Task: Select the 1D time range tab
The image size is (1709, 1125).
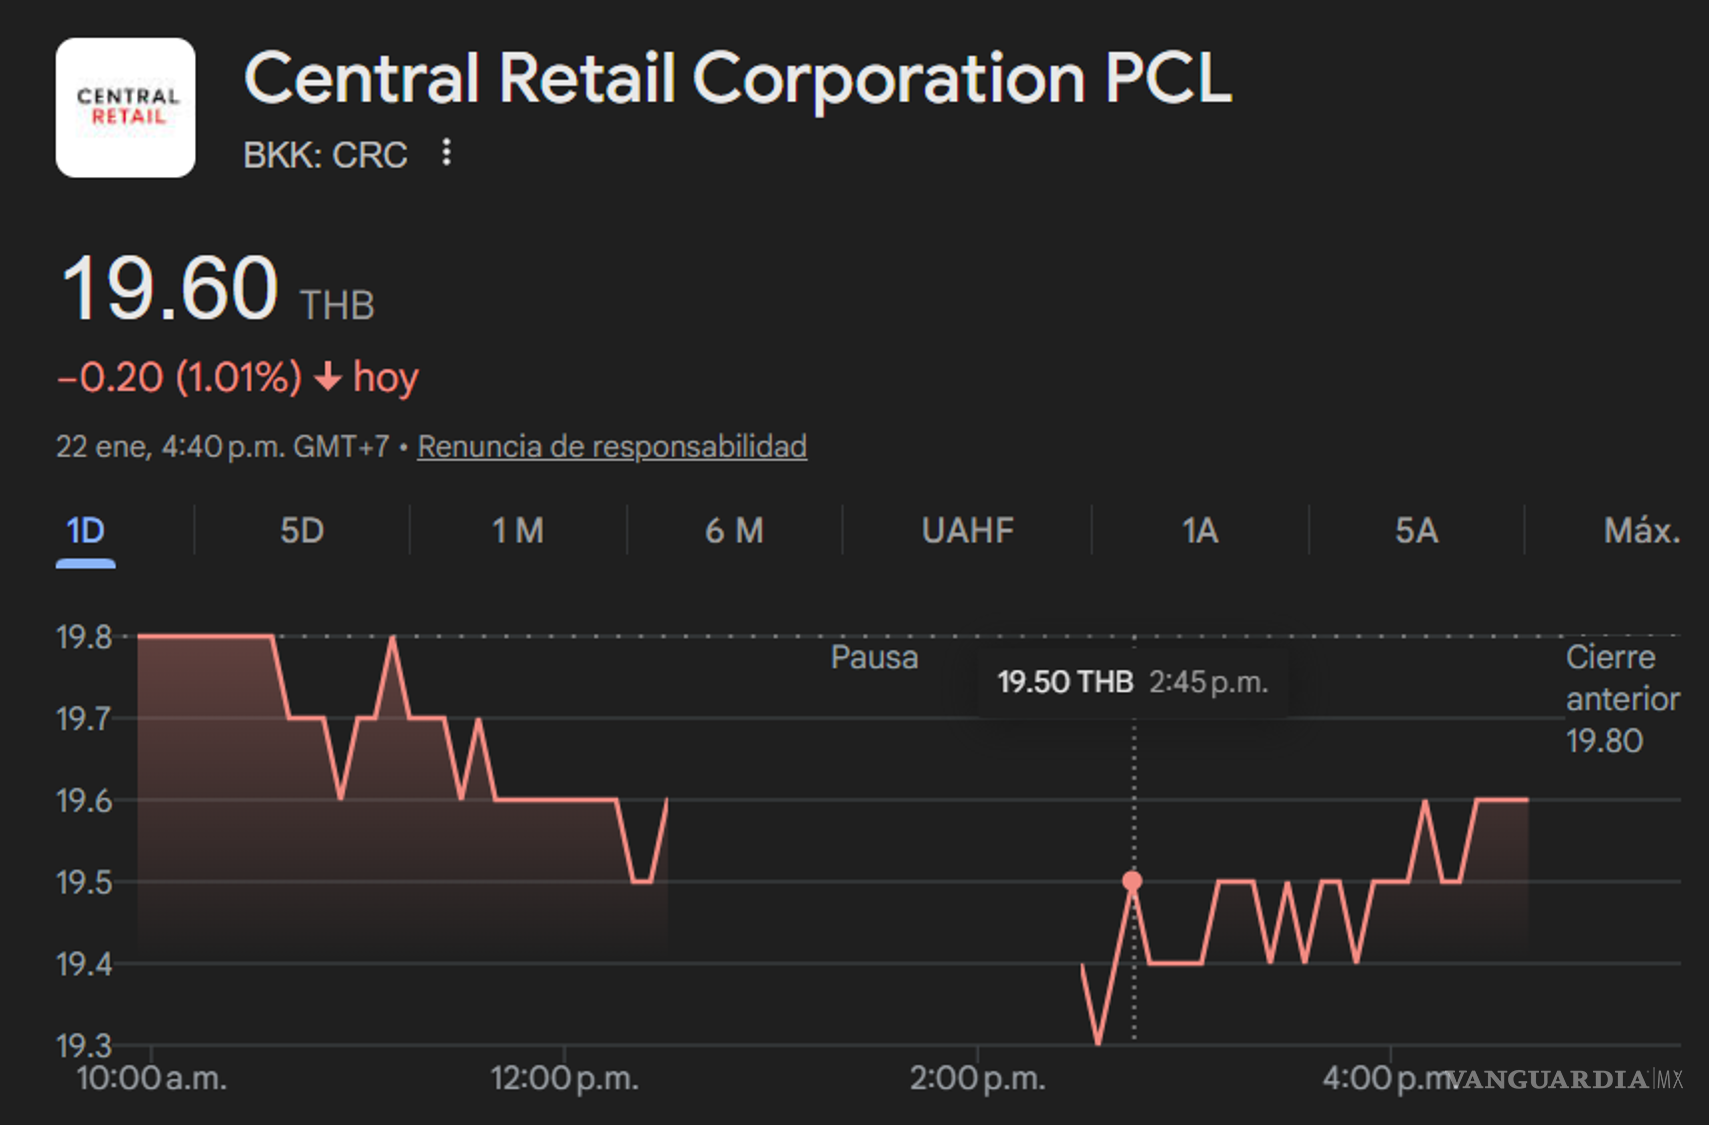Action: [85, 531]
